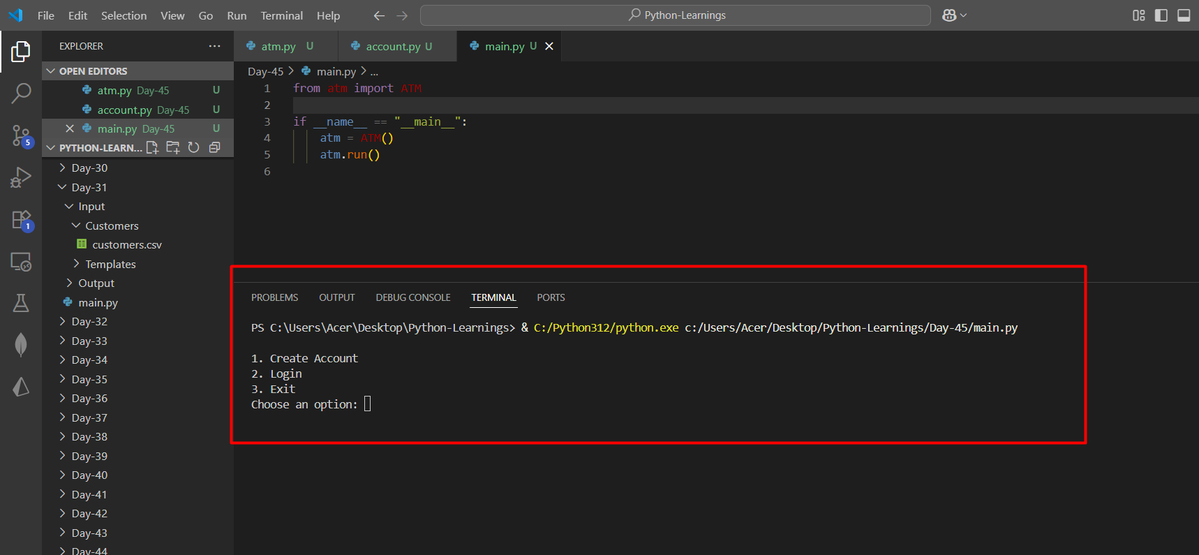The image size is (1199, 555).
Task: Open the View menu
Action: tap(173, 15)
